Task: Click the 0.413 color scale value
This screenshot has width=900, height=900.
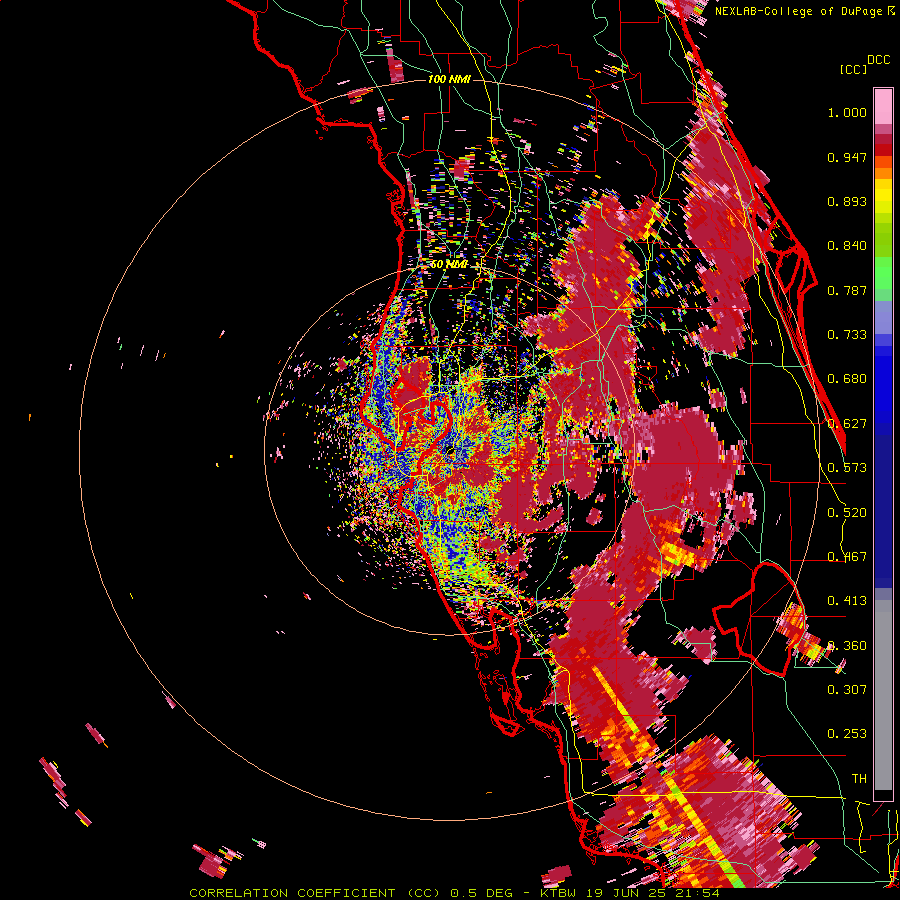Action: click(847, 601)
